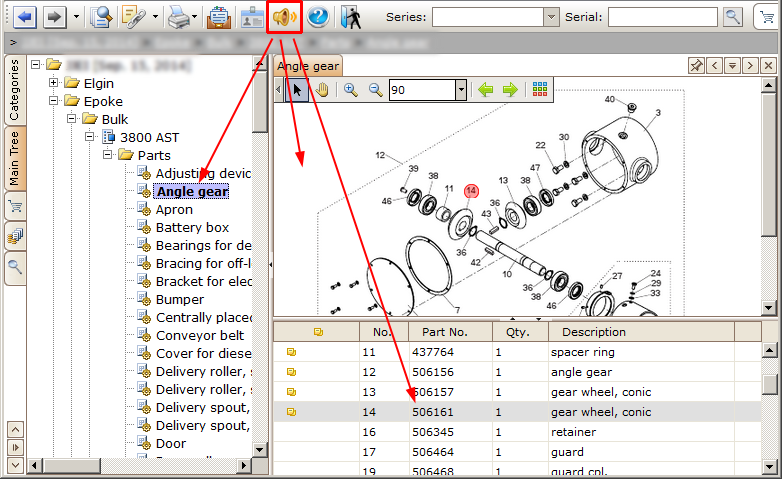Open the shopping cart at top right
This screenshot has height=479, width=782.
coord(767,17)
